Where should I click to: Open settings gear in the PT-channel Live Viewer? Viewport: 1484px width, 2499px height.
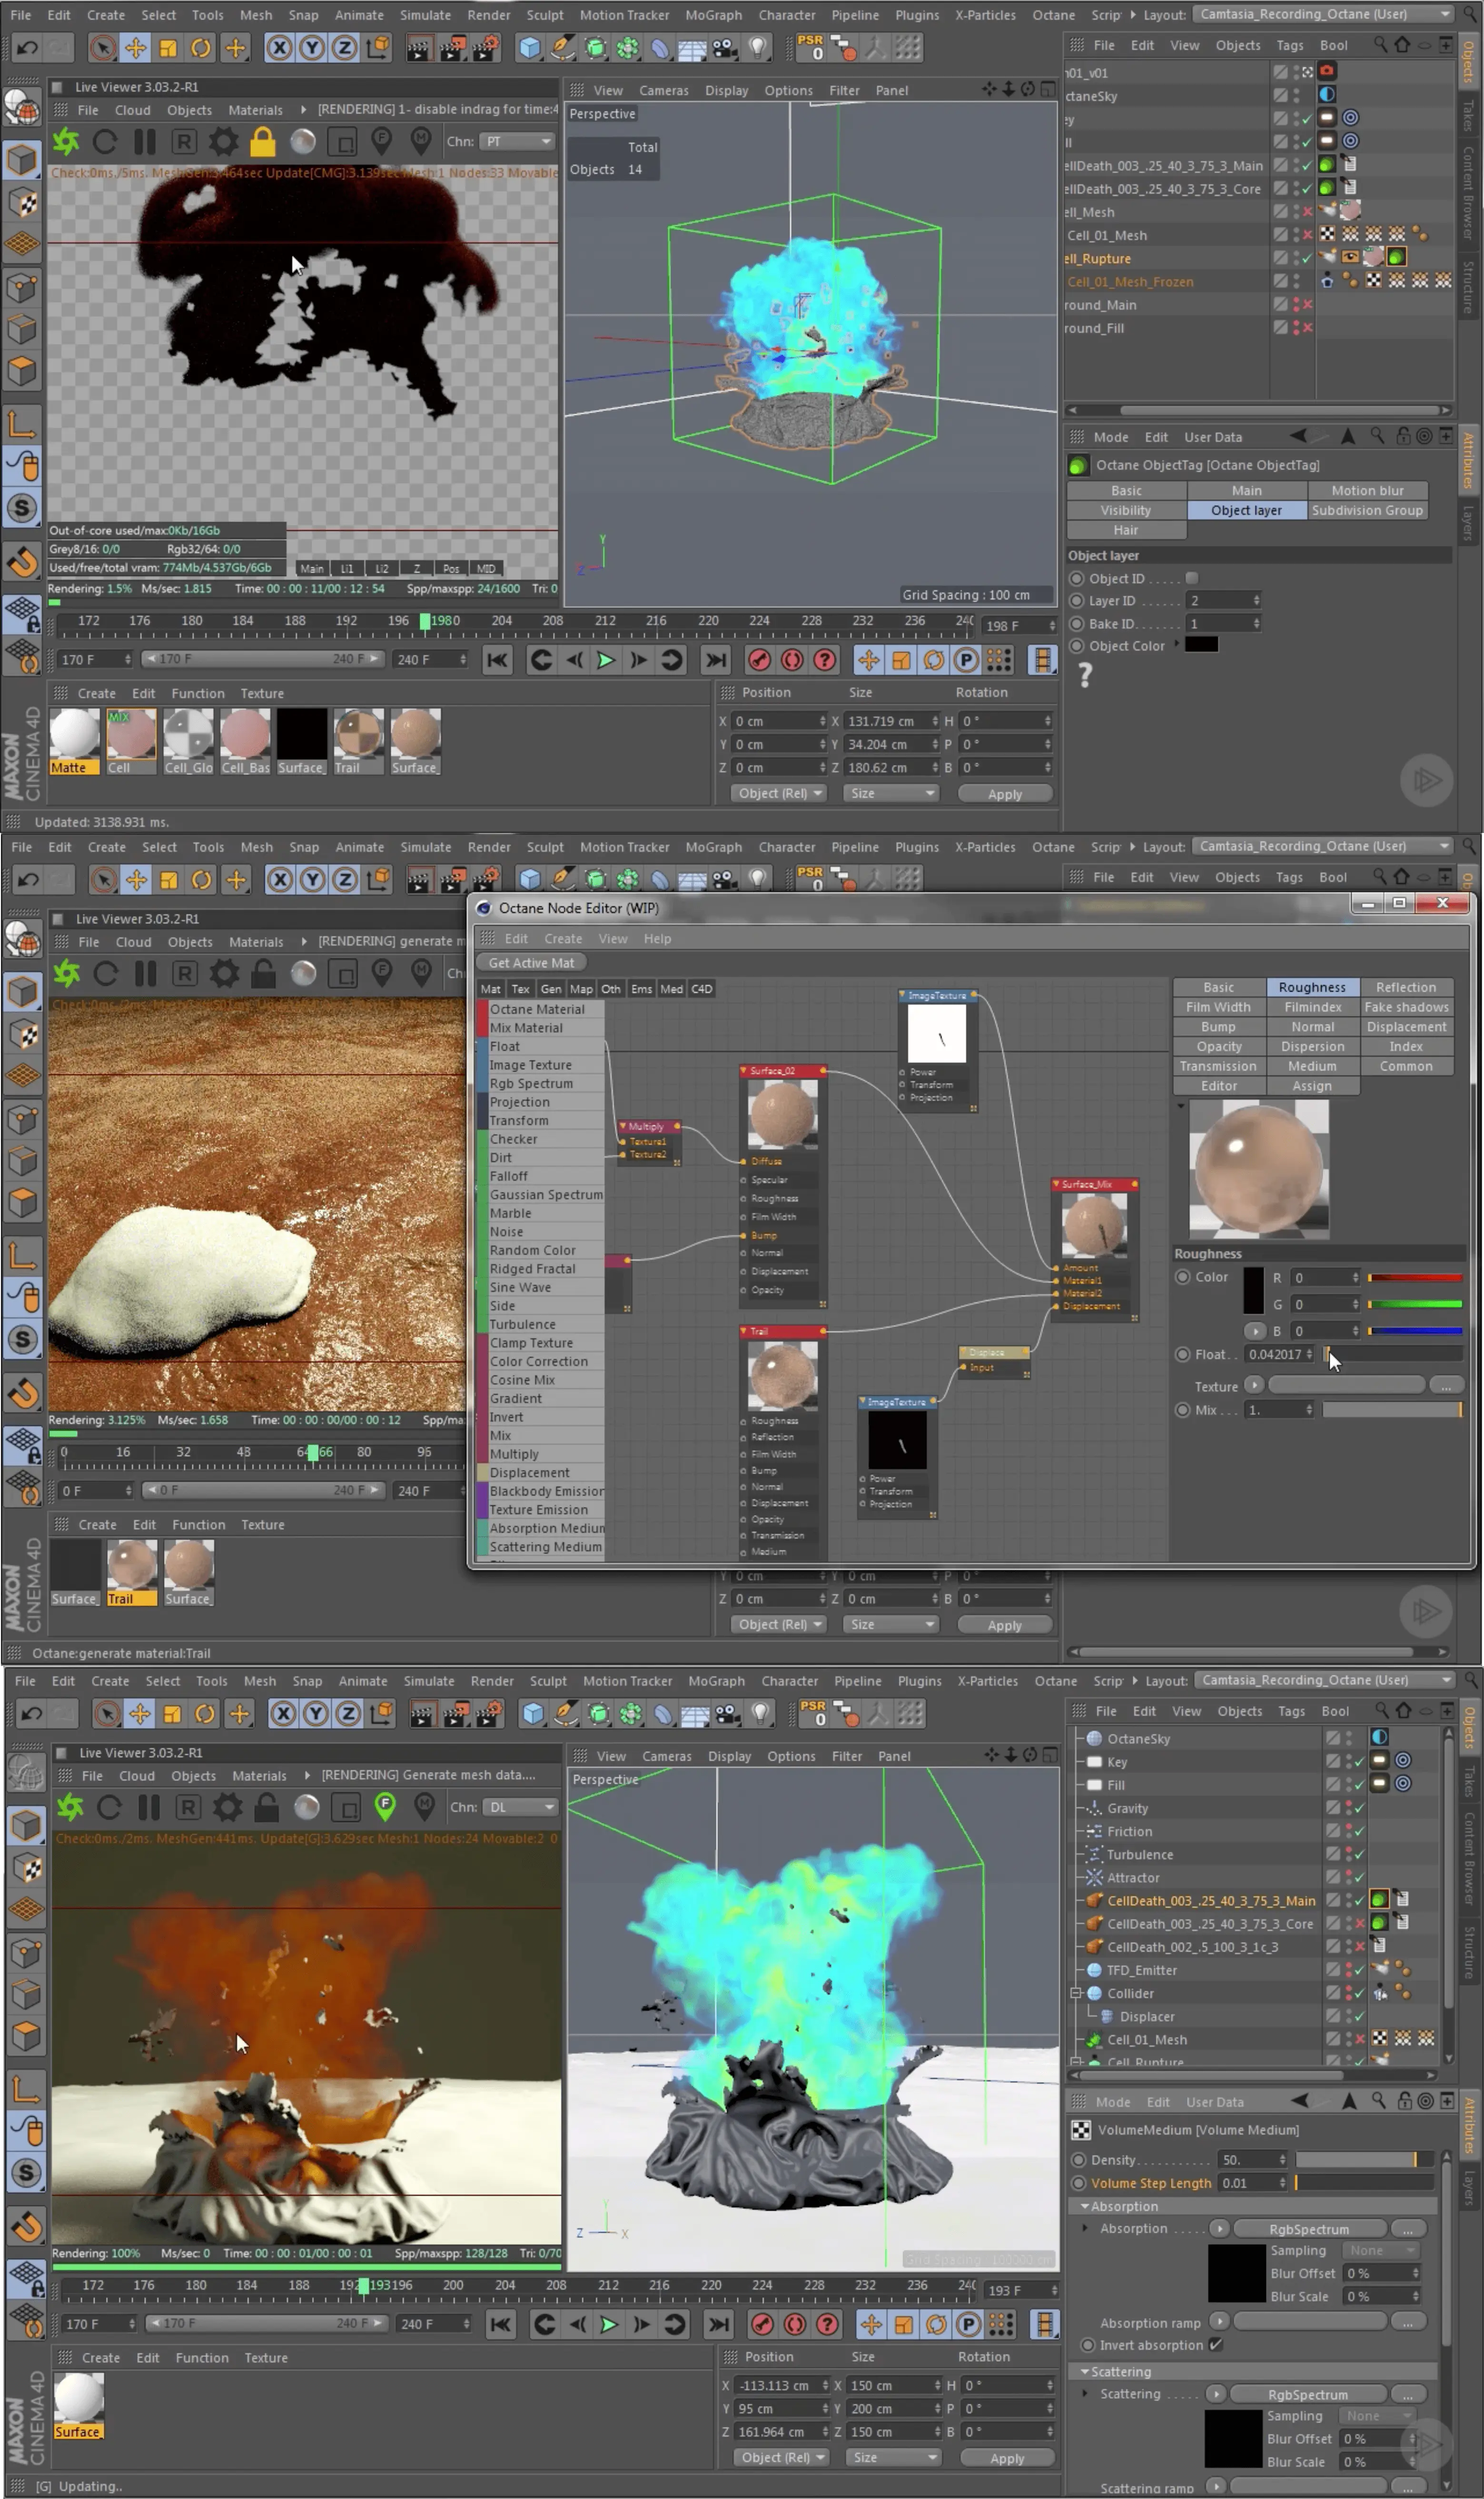click(x=223, y=142)
